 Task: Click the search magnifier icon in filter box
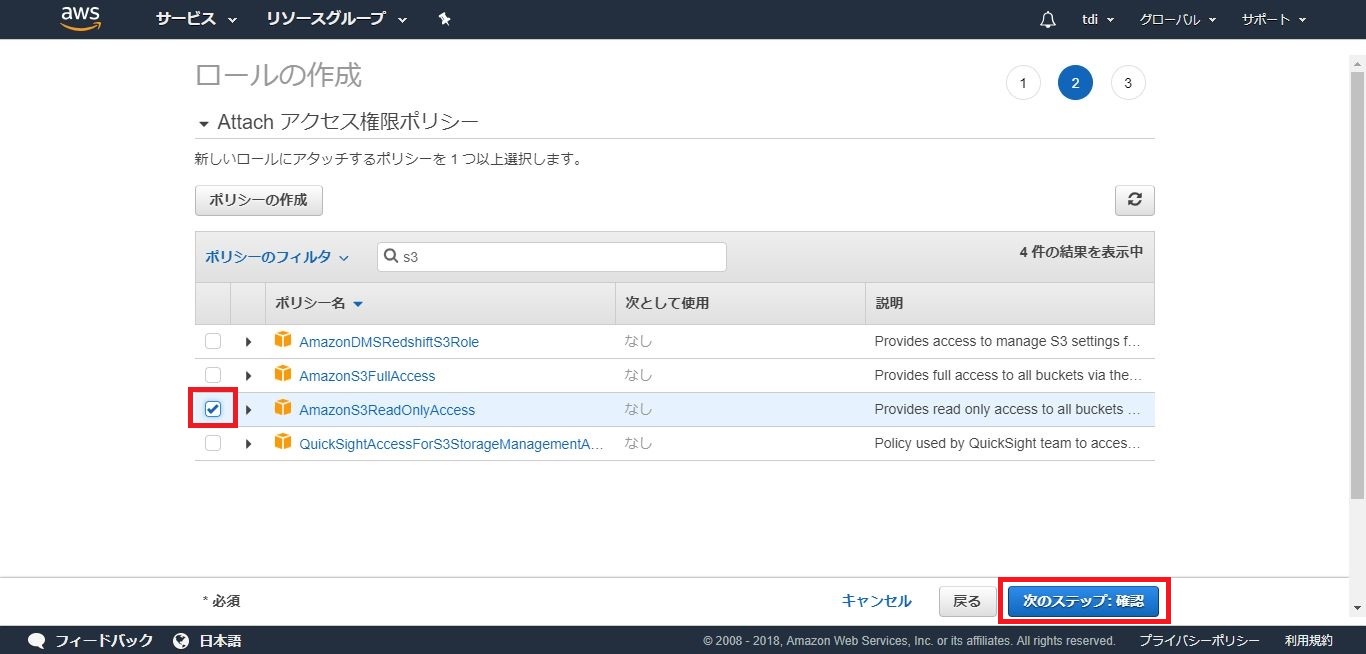(x=392, y=257)
